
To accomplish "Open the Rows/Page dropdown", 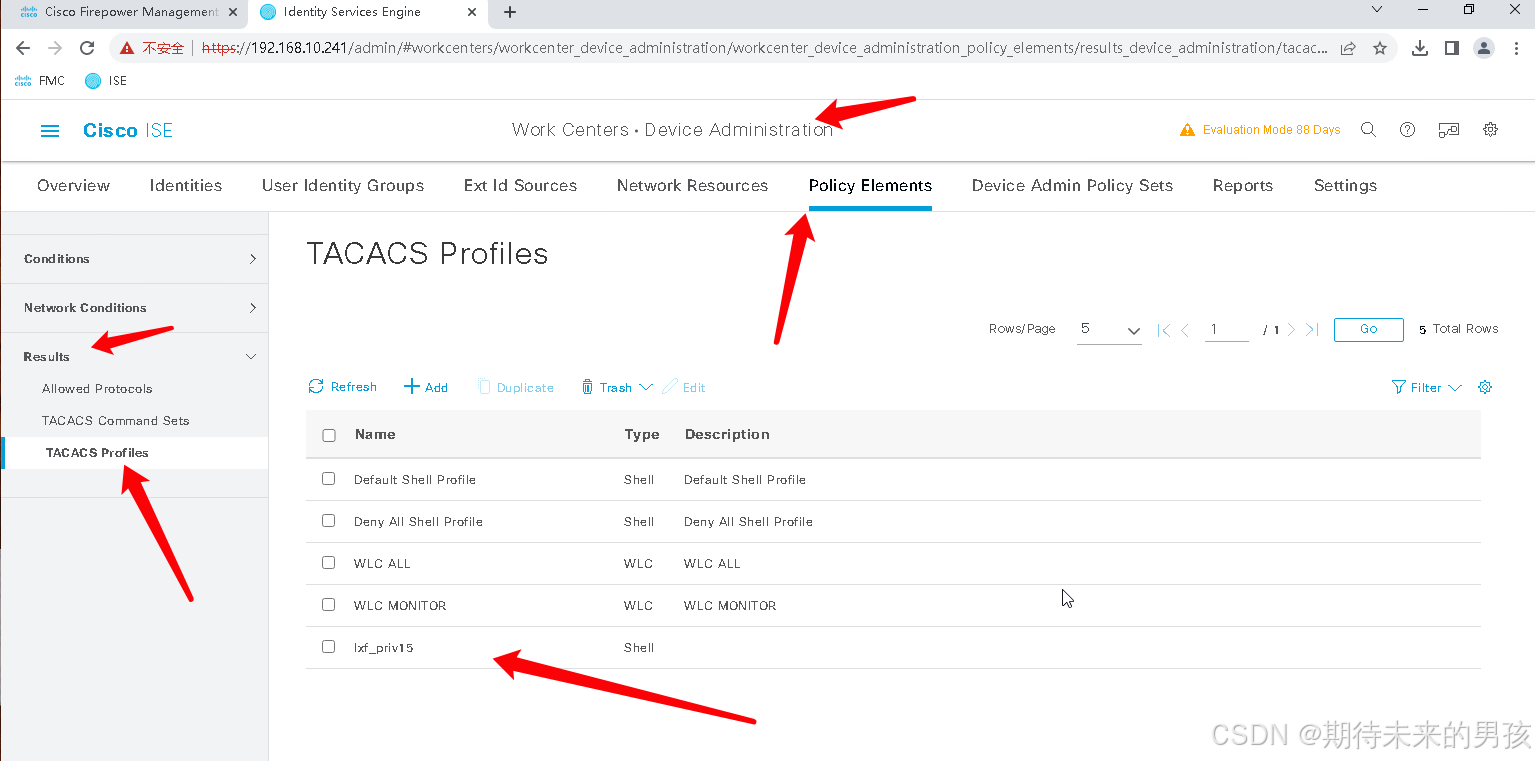I will 1109,330.
